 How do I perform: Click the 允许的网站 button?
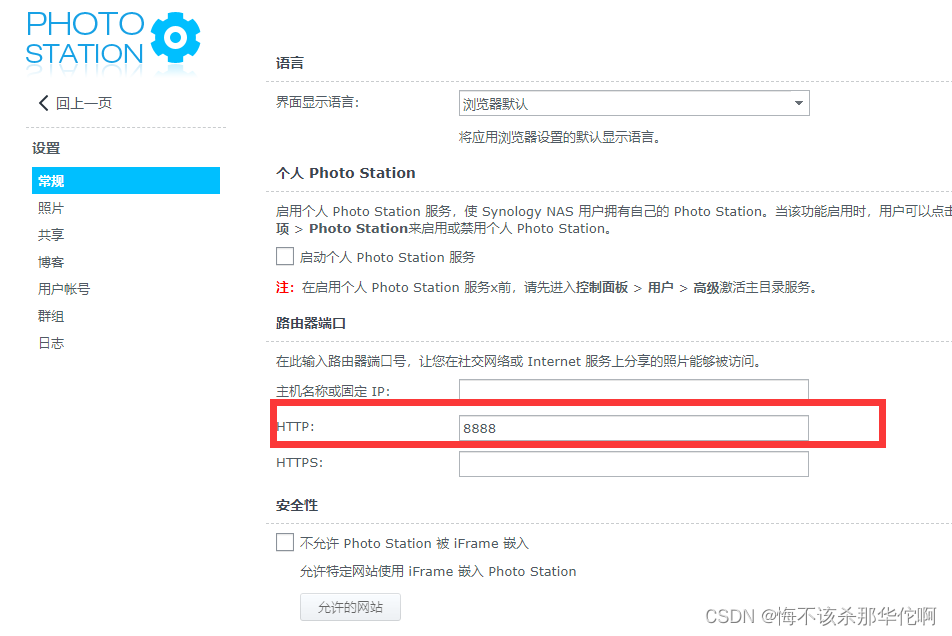coord(350,607)
